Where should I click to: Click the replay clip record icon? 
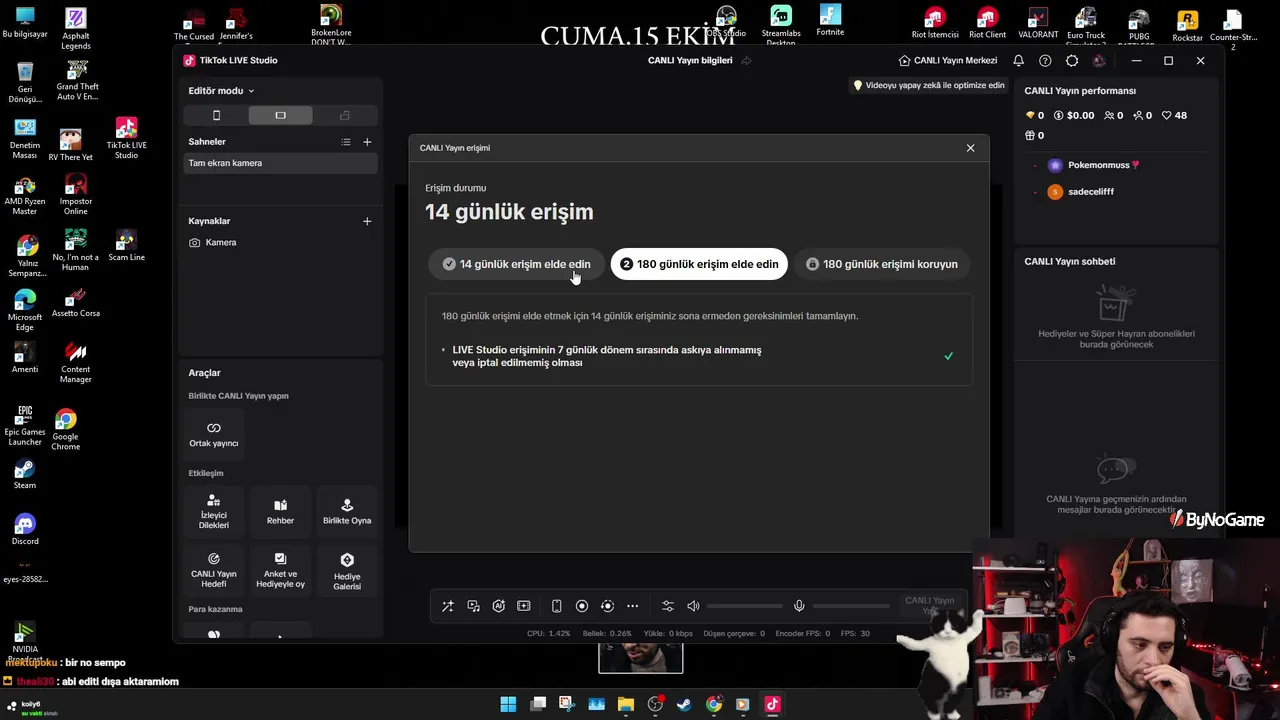[x=607, y=606]
